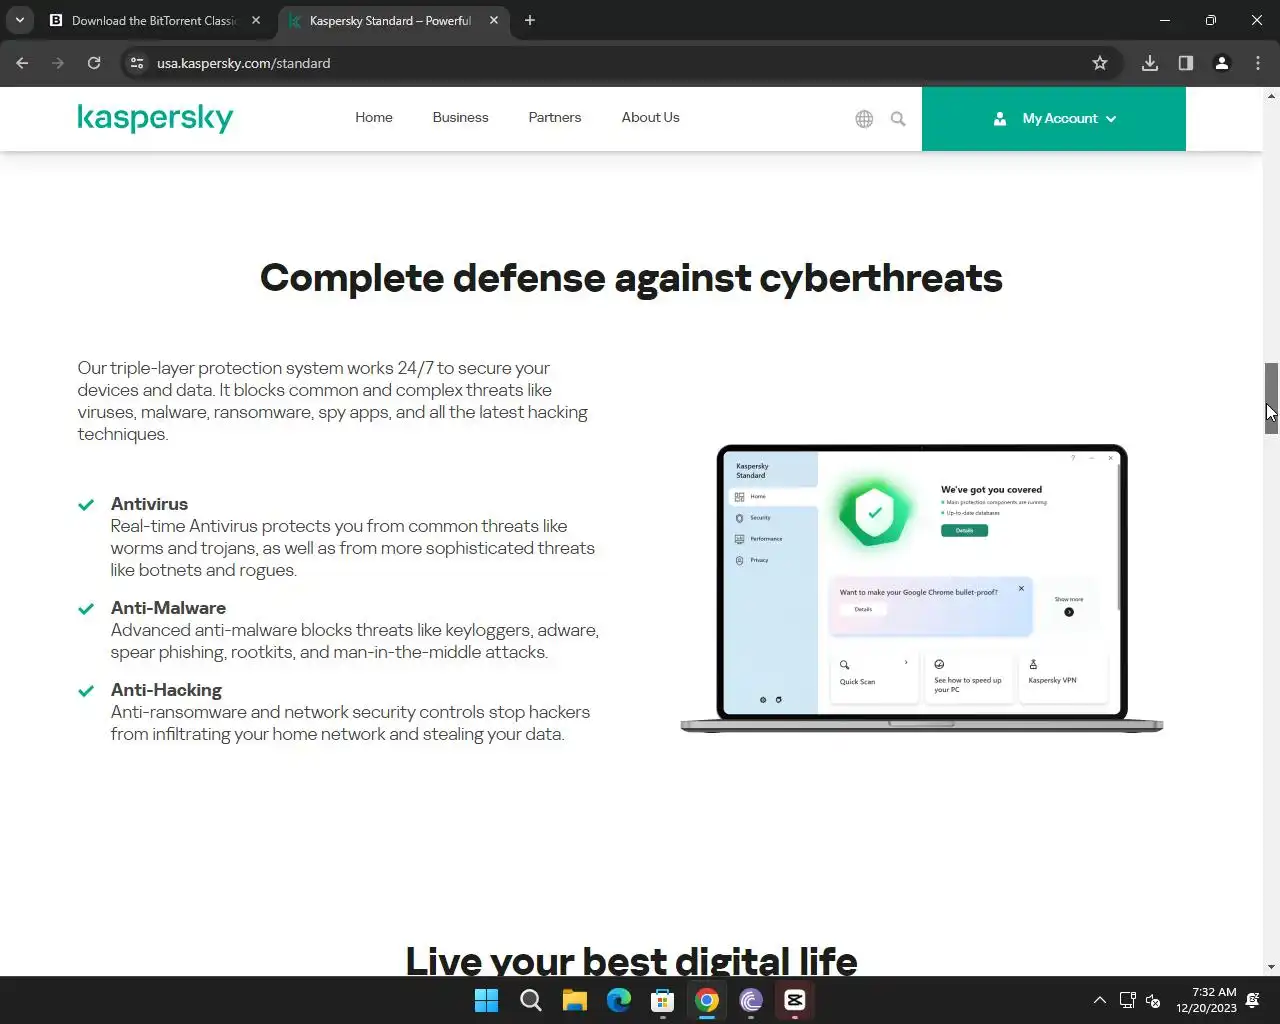The height and width of the screenshot is (1024, 1280).
Task: Open BitTorrent purple taskbar icon
Action: click(x=751, y=1000)
